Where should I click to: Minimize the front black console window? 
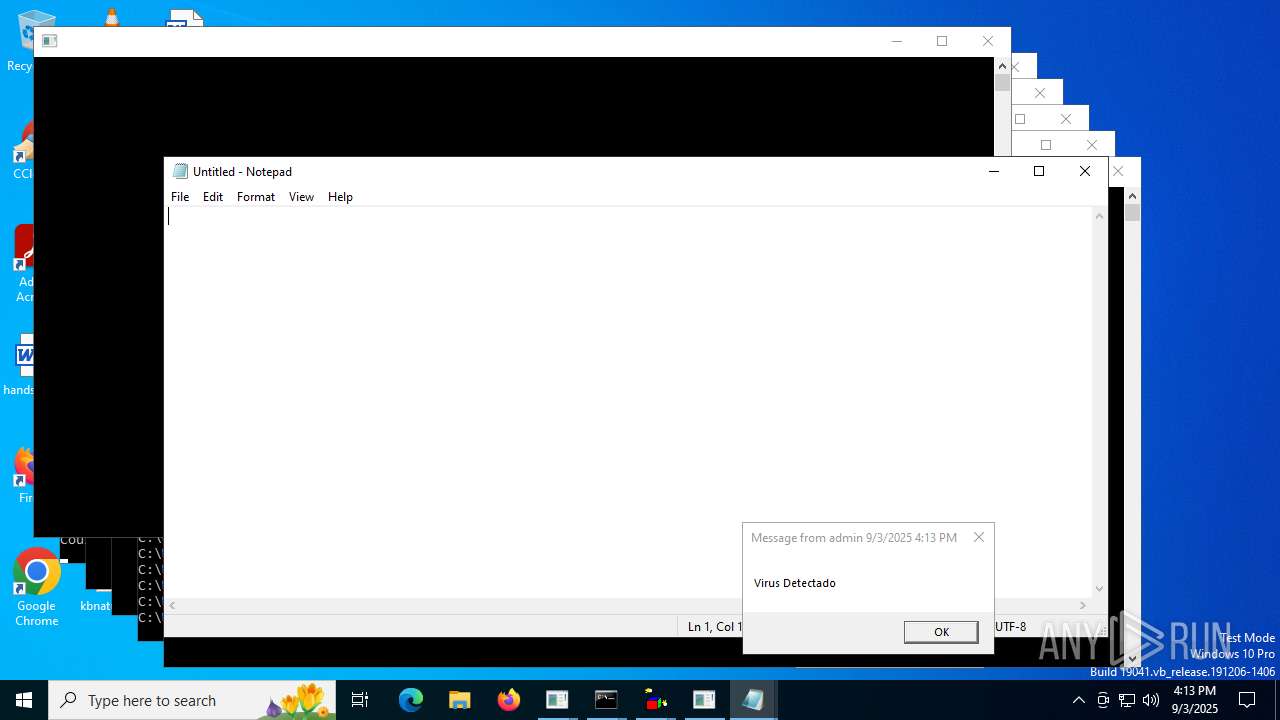pos(897,41)
